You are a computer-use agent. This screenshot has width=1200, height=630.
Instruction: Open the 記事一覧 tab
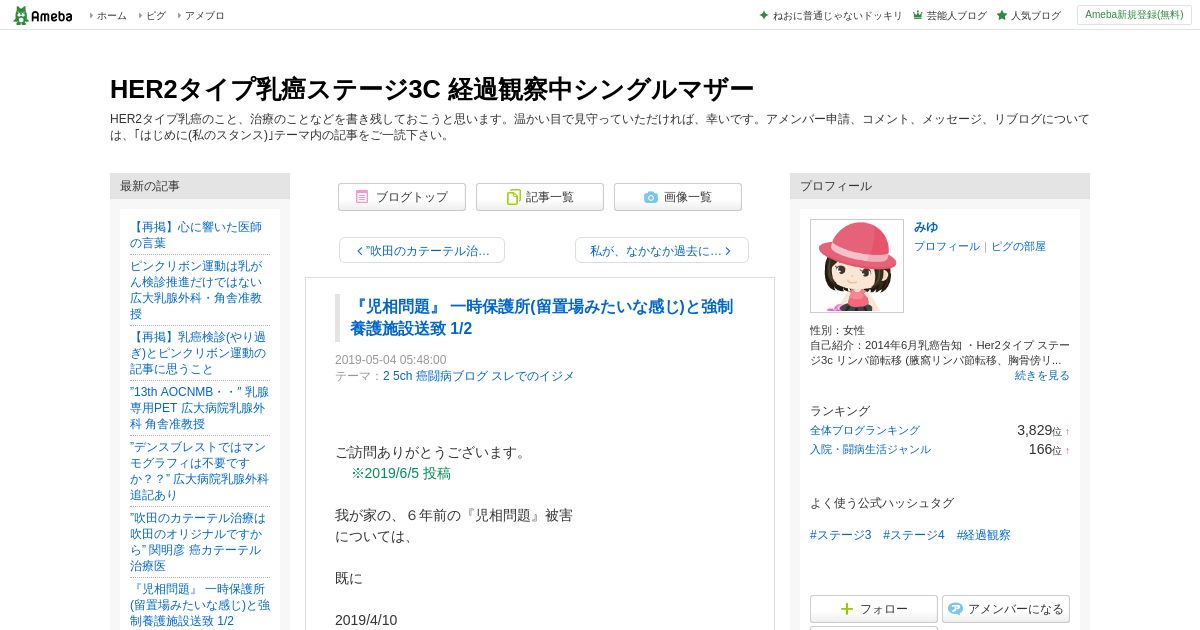(x=540, y=197)
